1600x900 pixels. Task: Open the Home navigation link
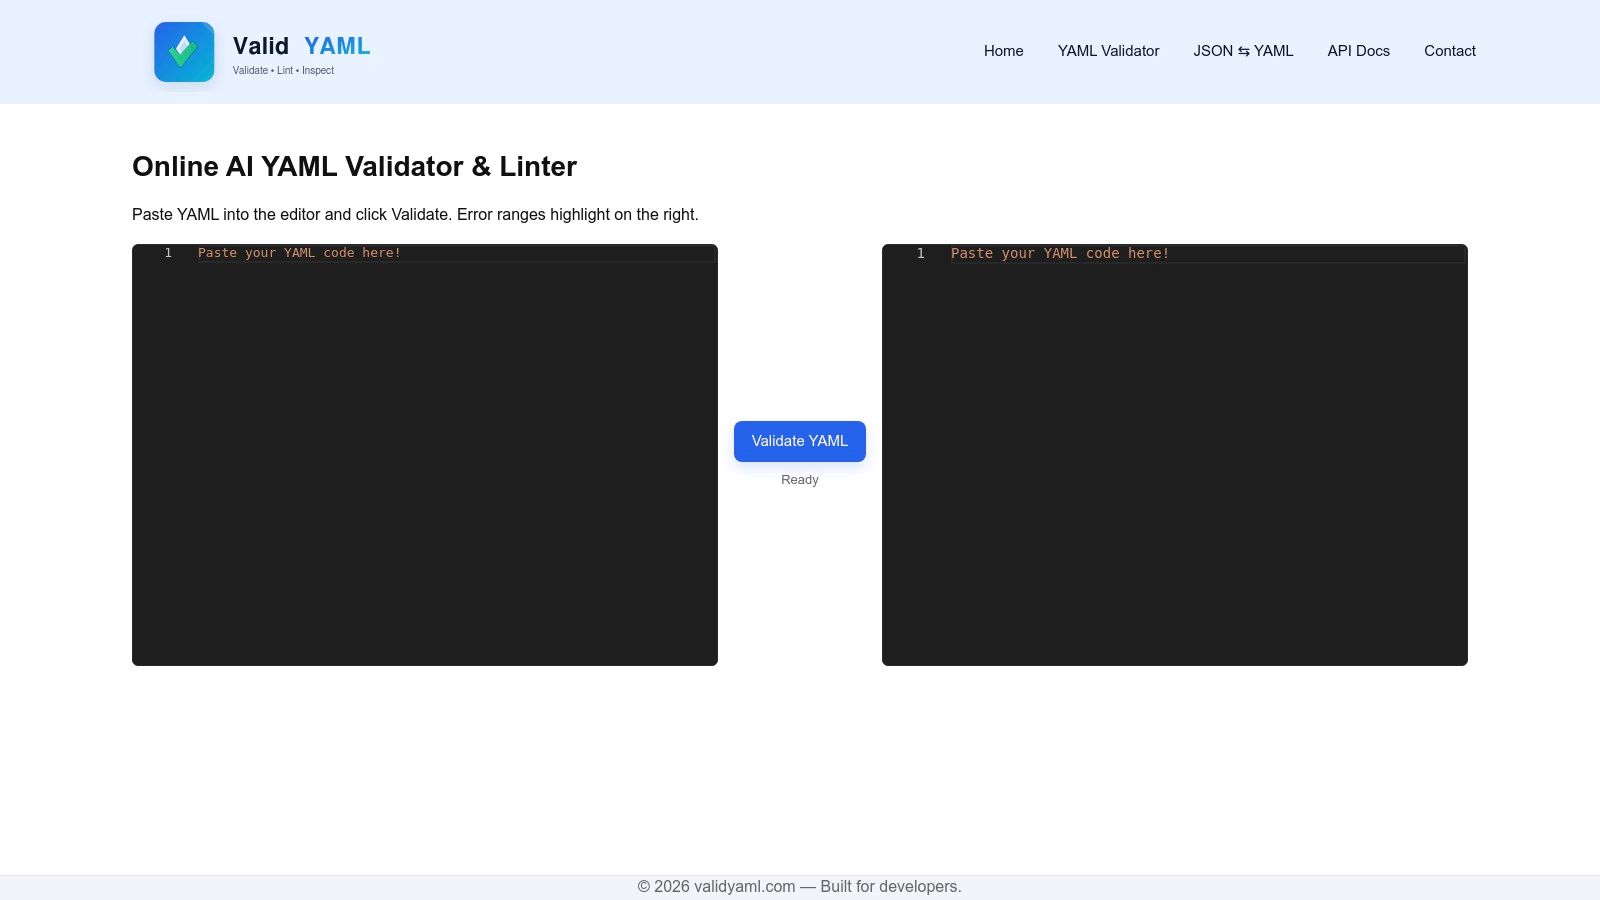coord(1003,51)
